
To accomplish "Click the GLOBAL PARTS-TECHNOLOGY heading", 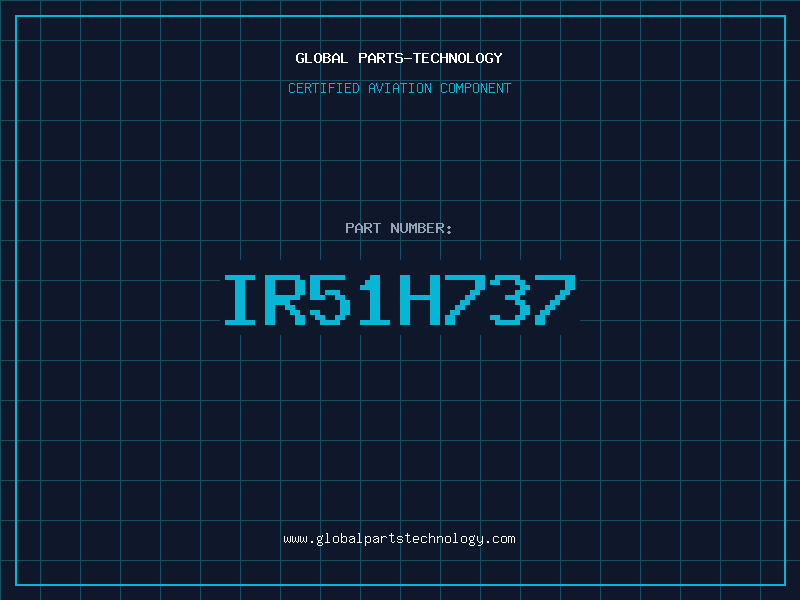I will (x=399, y=58).
